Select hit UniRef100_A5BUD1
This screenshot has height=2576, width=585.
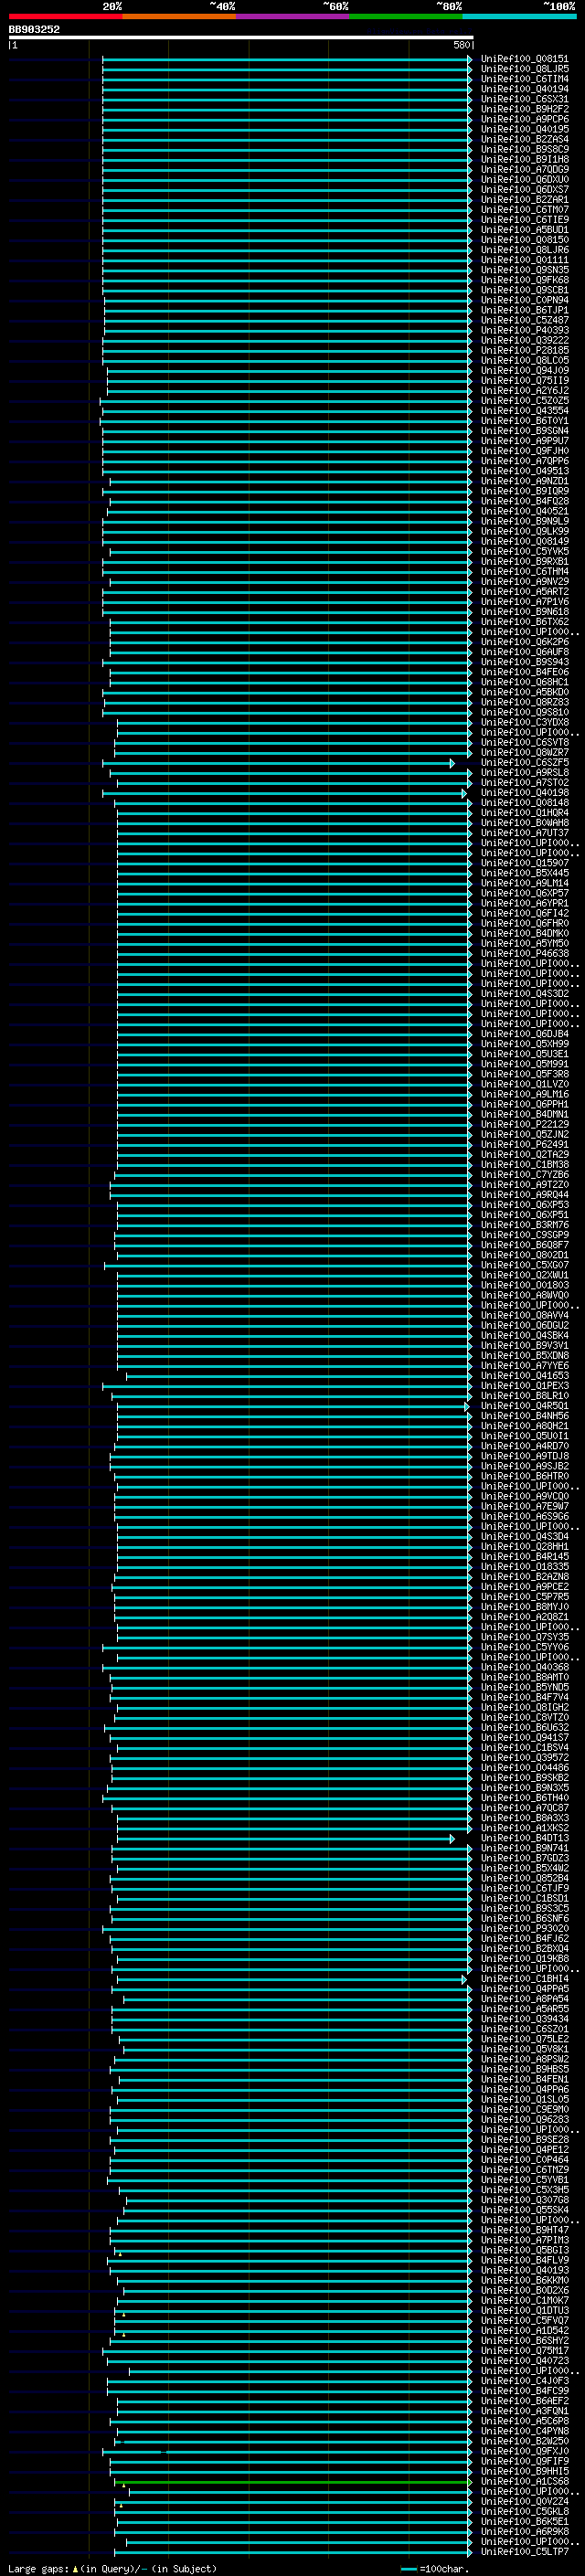[525, 230]
